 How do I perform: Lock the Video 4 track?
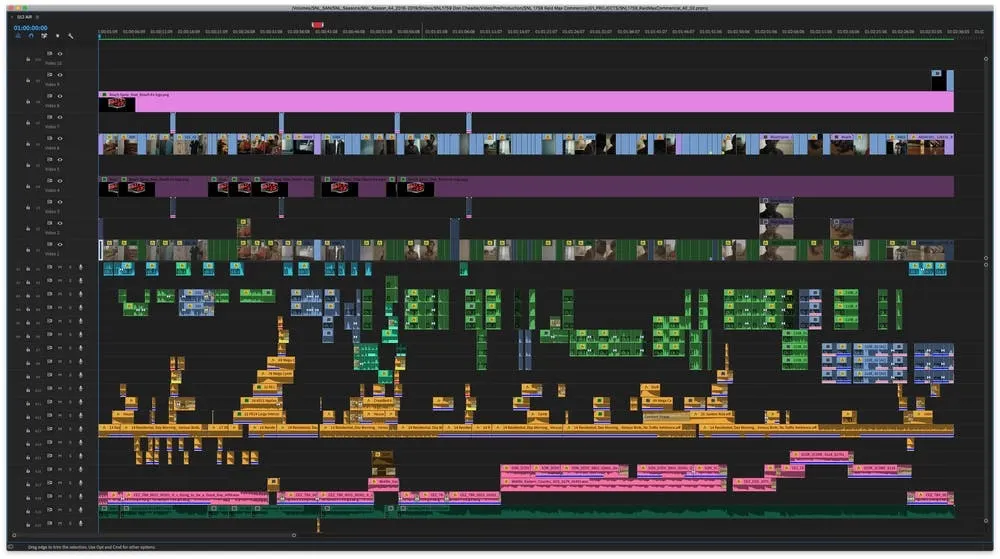pyautogui.click(x=28, y=186)
